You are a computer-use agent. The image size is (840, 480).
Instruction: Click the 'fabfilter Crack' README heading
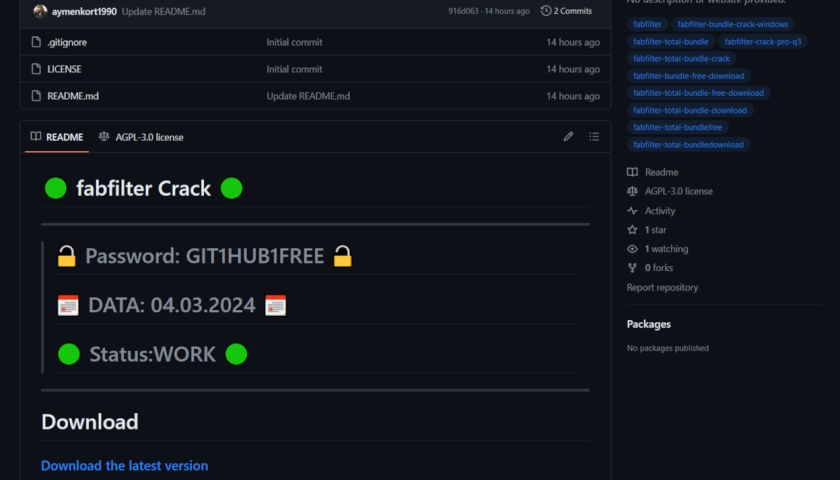[144, 189]
